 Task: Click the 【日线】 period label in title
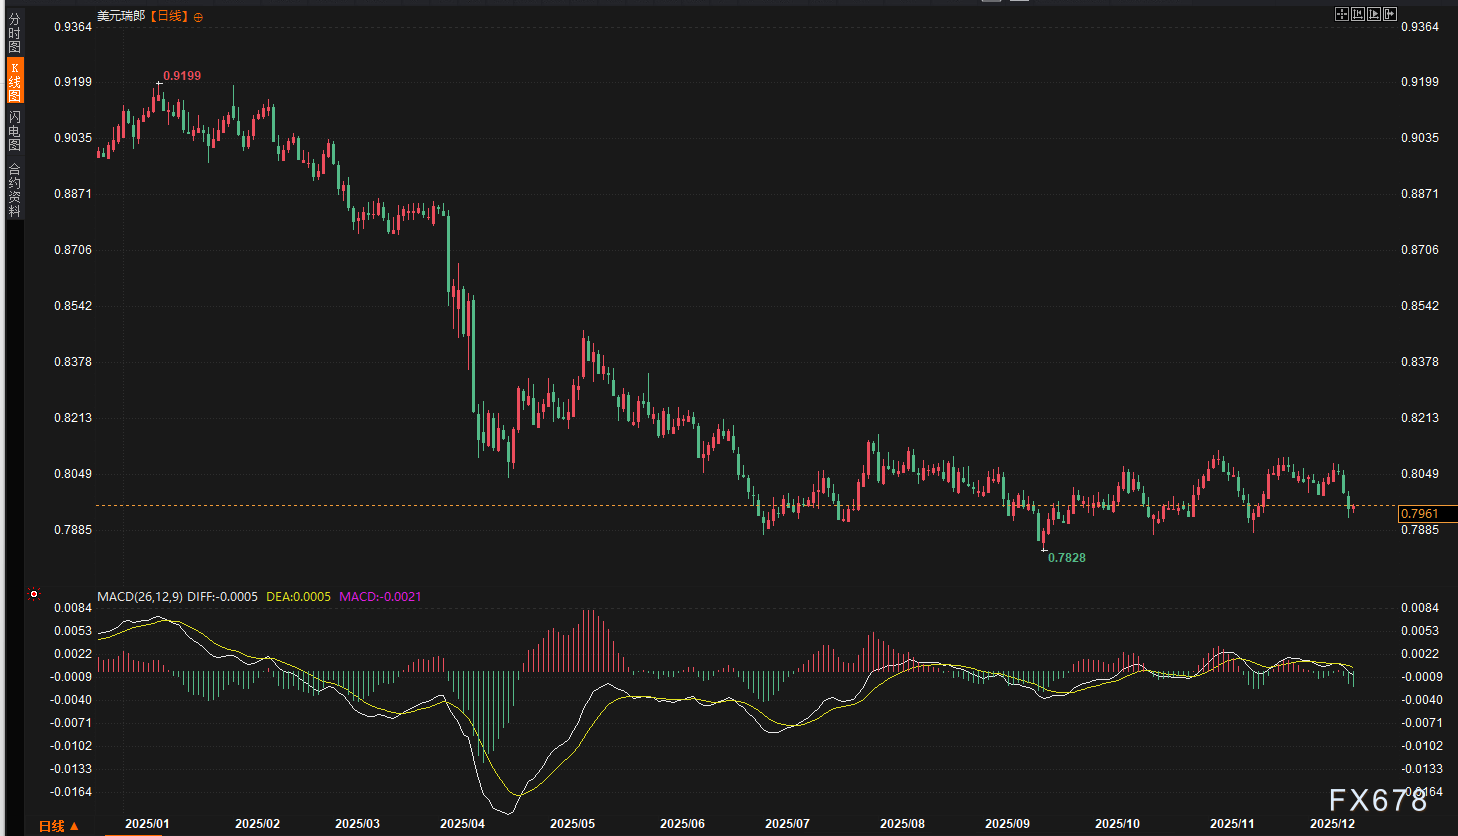pyautogui.click(x=169, y=16)
